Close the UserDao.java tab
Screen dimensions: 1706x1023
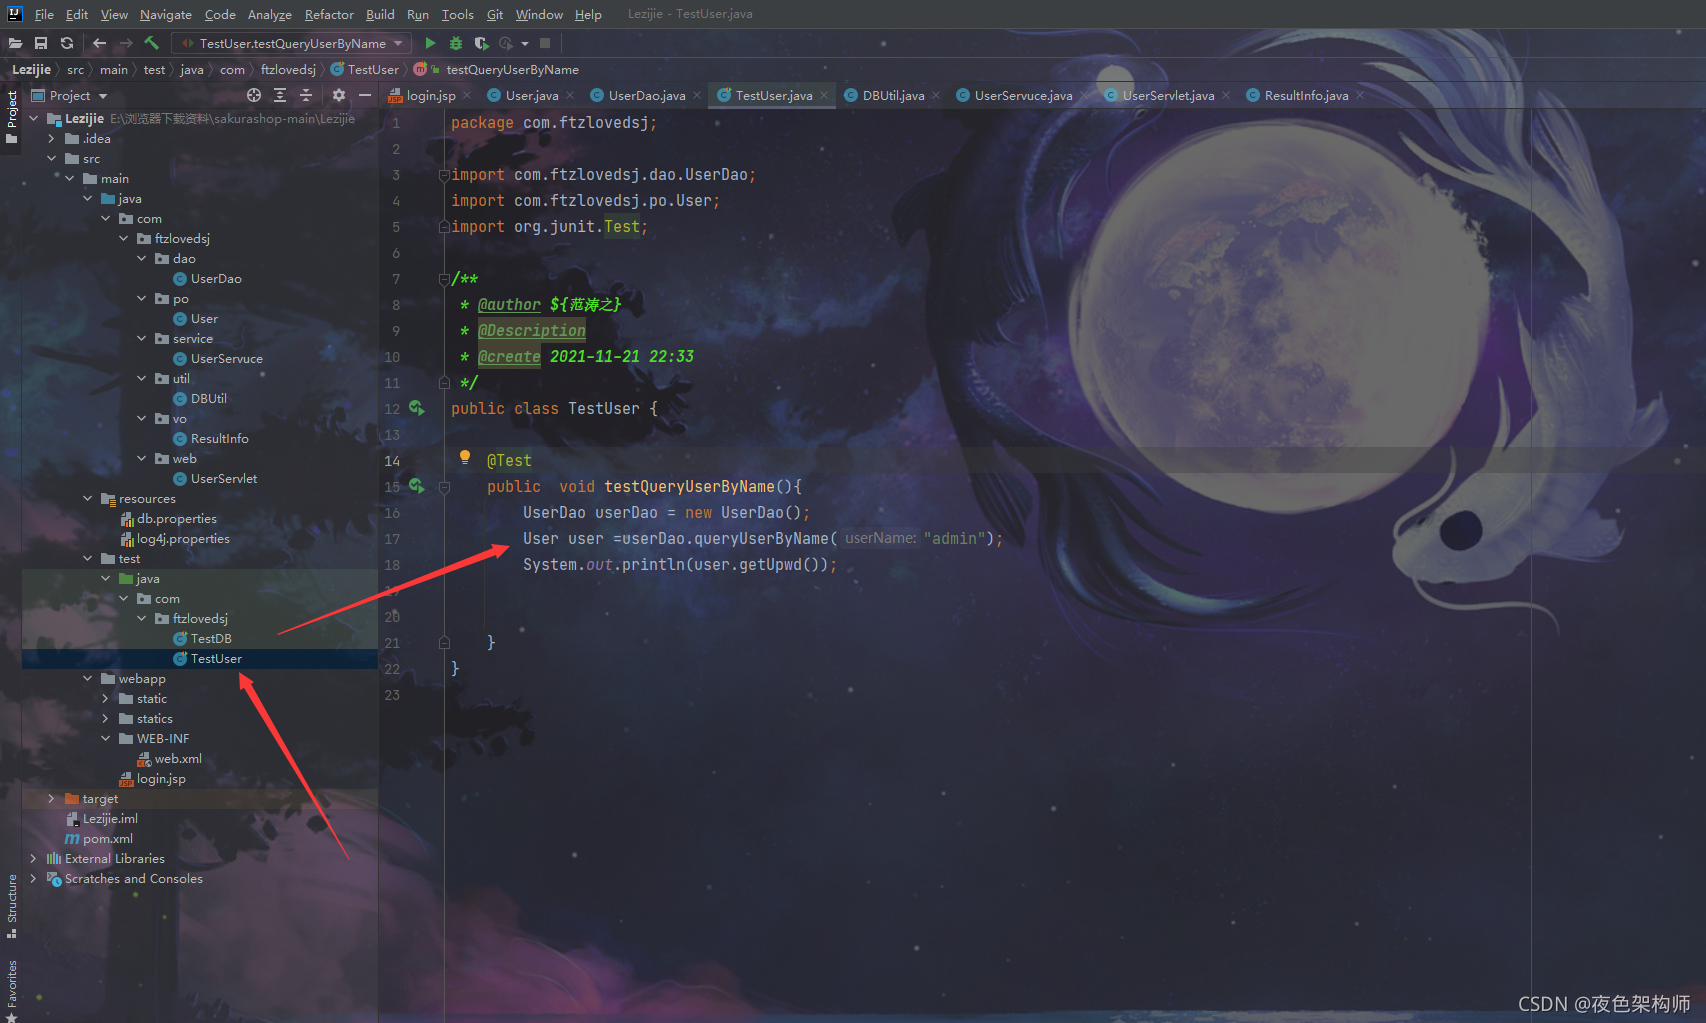tap(697, 96)
